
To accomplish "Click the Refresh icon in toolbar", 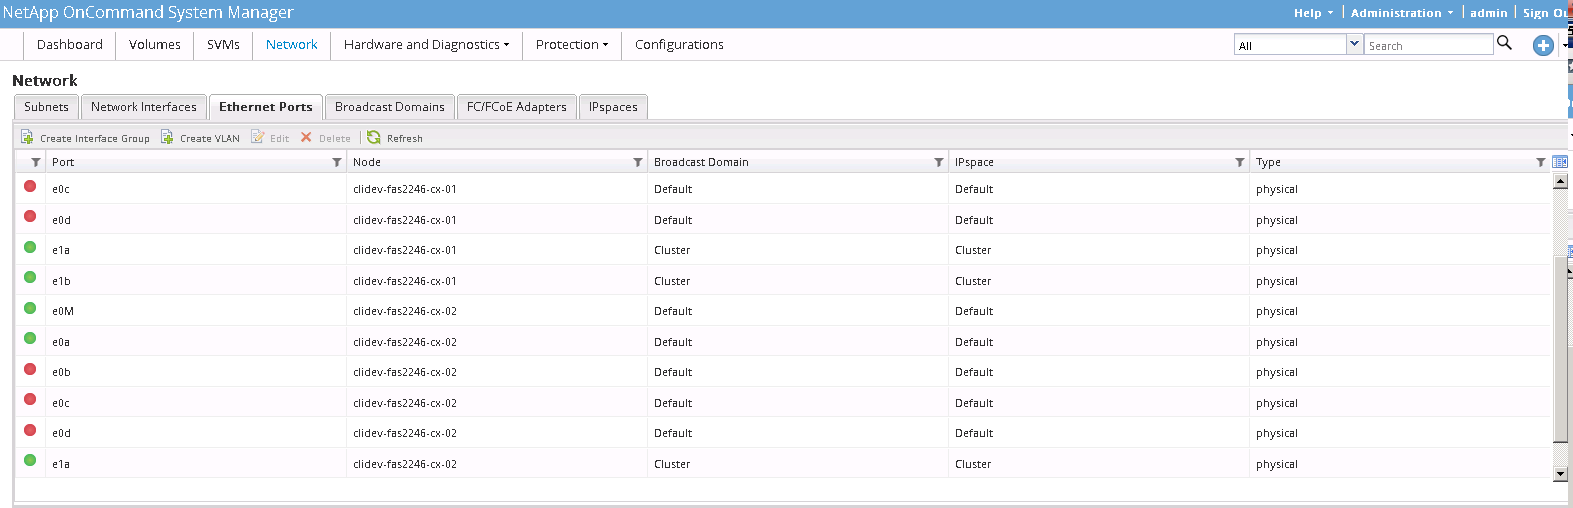I will coord(374,138).
